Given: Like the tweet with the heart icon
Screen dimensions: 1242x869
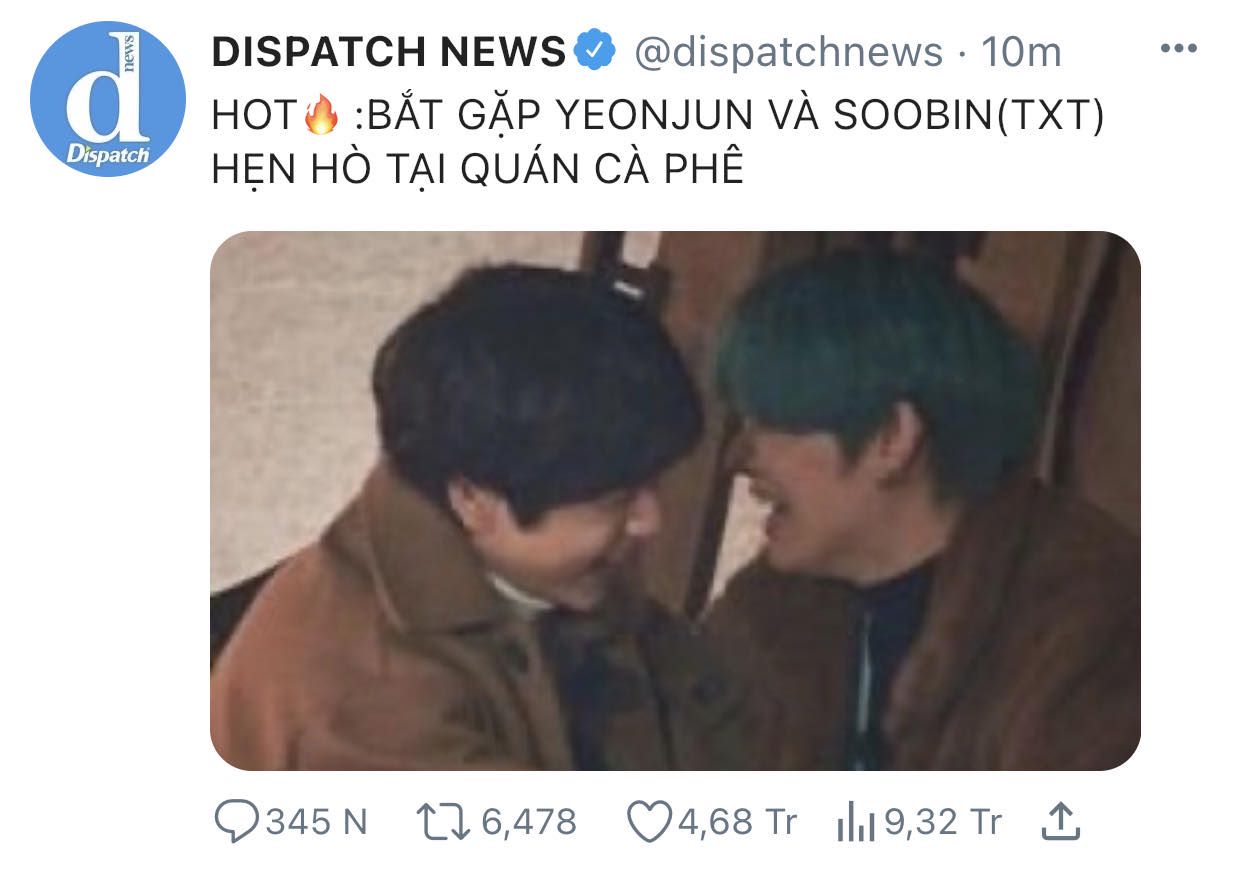Looking at the screenshot, I should point(650,822).
